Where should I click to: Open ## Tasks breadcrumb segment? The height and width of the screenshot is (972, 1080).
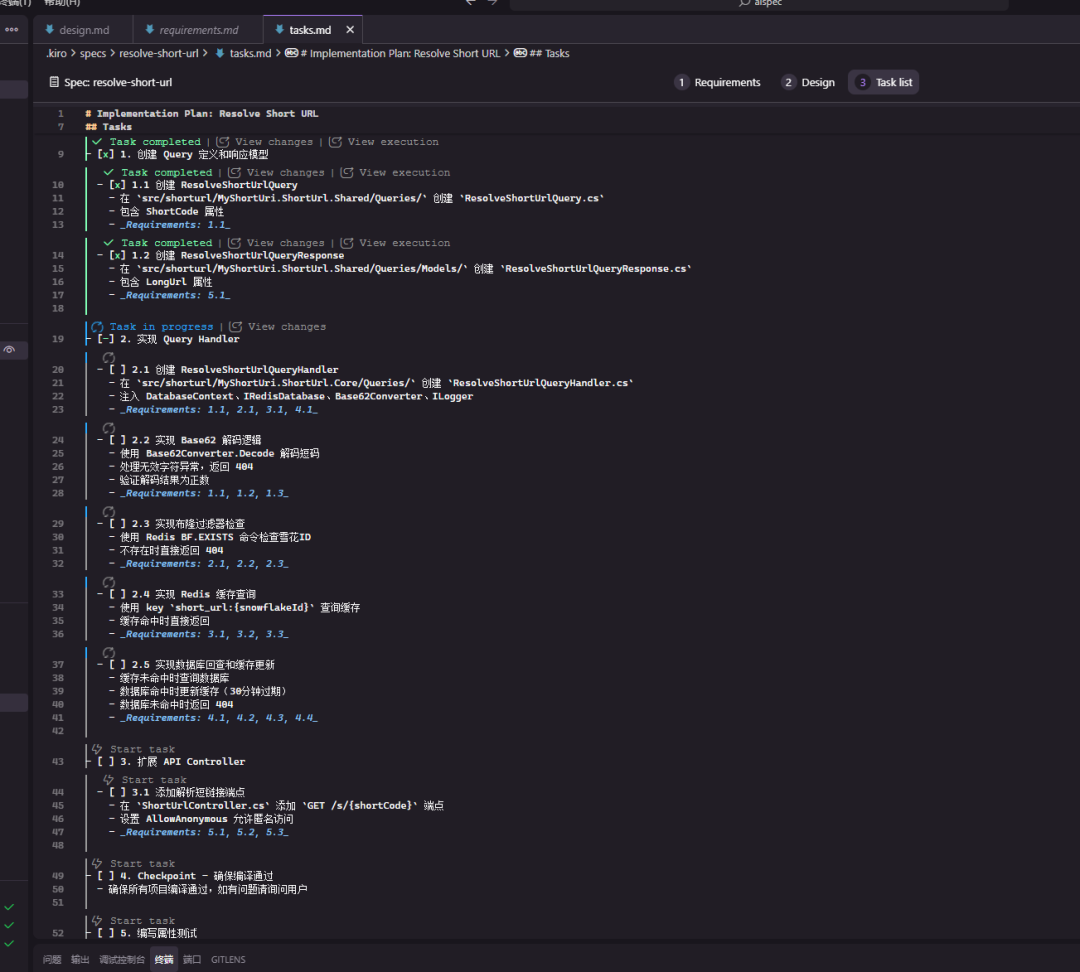[x=549, y=53]
